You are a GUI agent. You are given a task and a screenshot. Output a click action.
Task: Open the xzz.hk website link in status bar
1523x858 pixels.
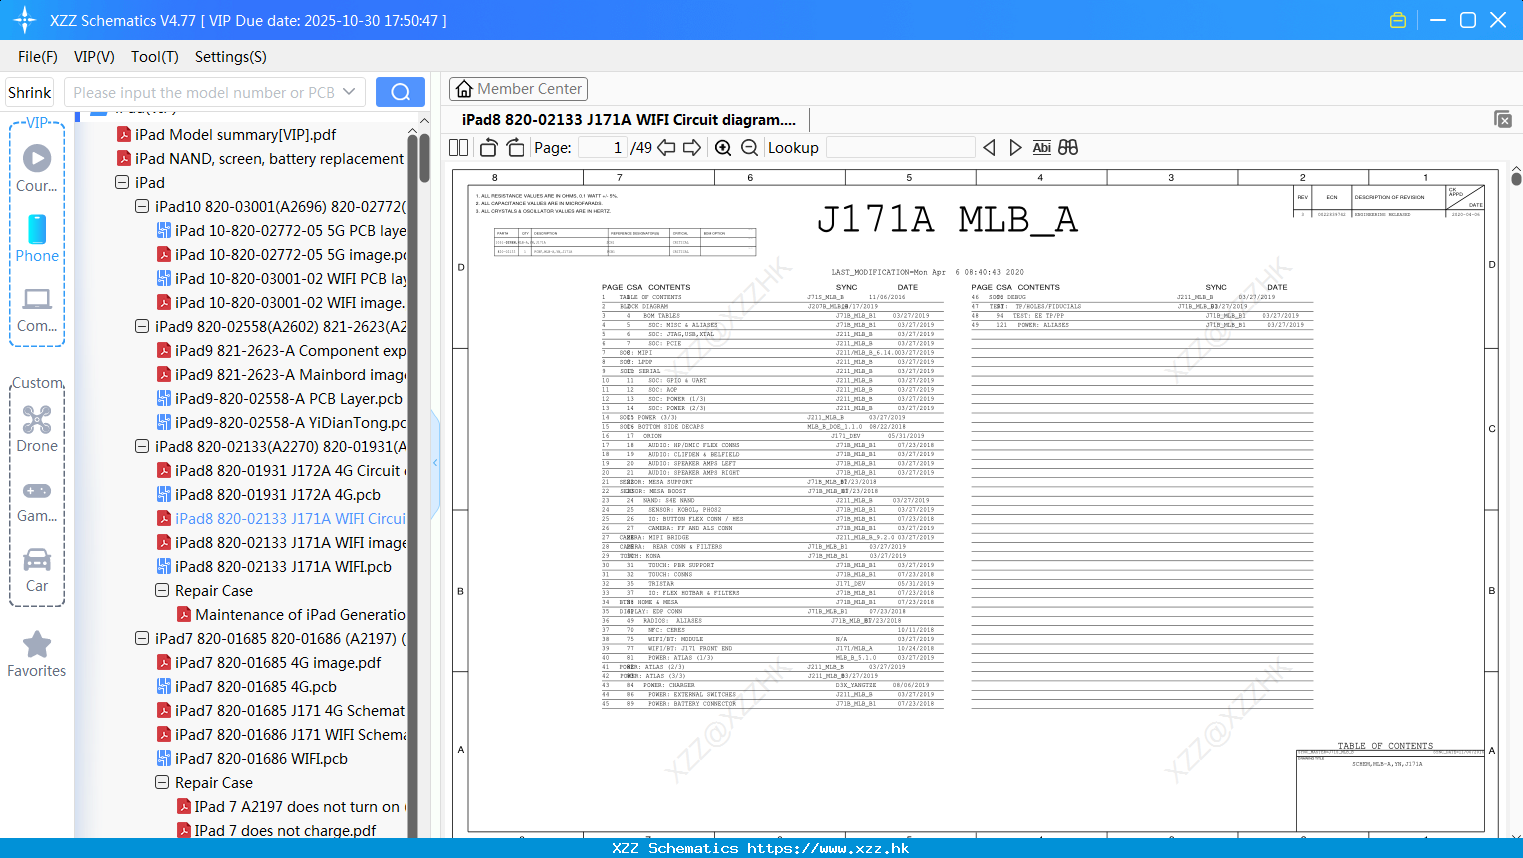pyautogui.click(x=828, y=848)
